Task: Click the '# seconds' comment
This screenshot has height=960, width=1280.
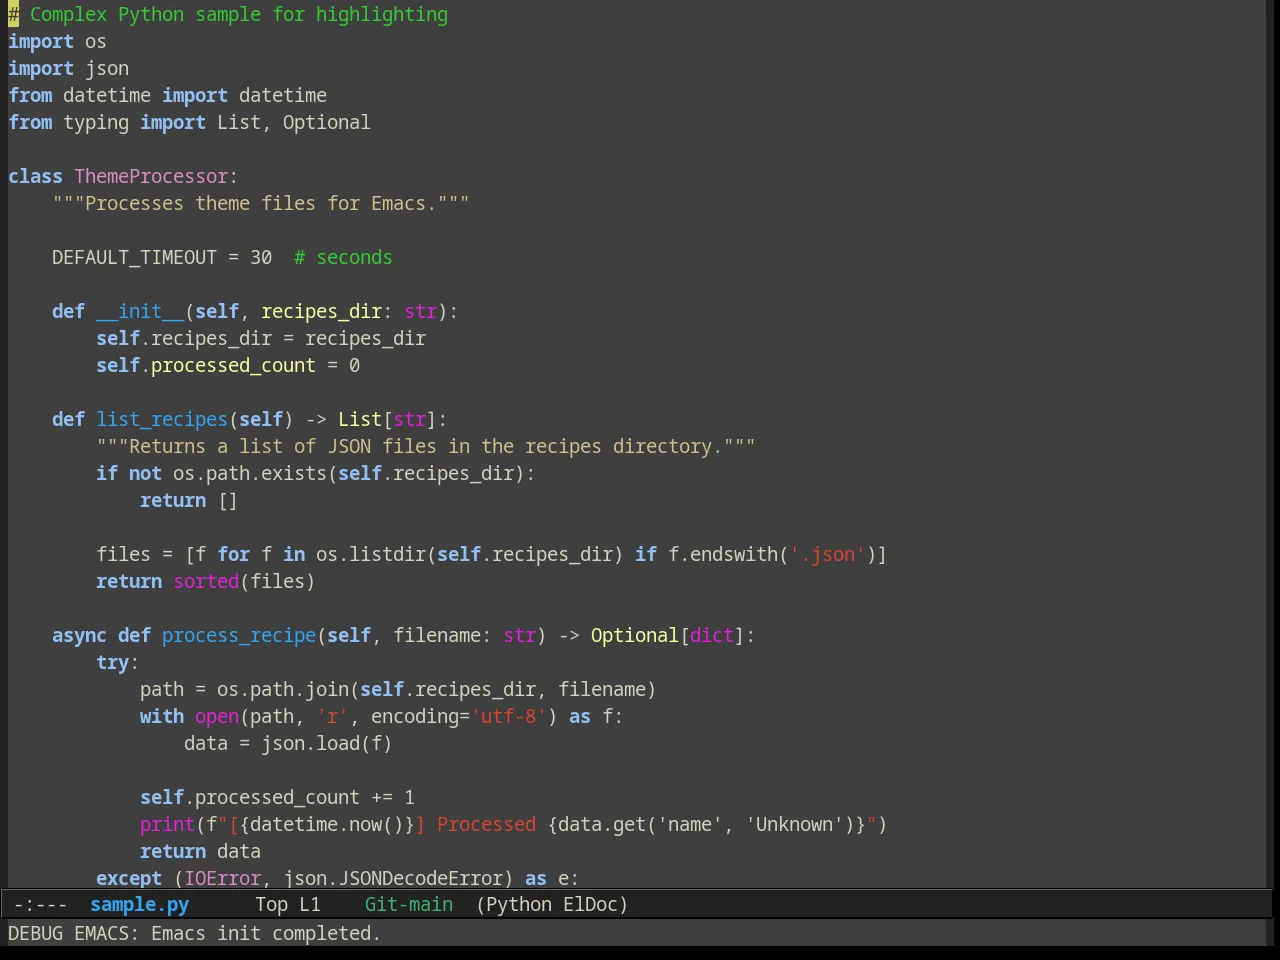Action: click(x=343, y=258)
